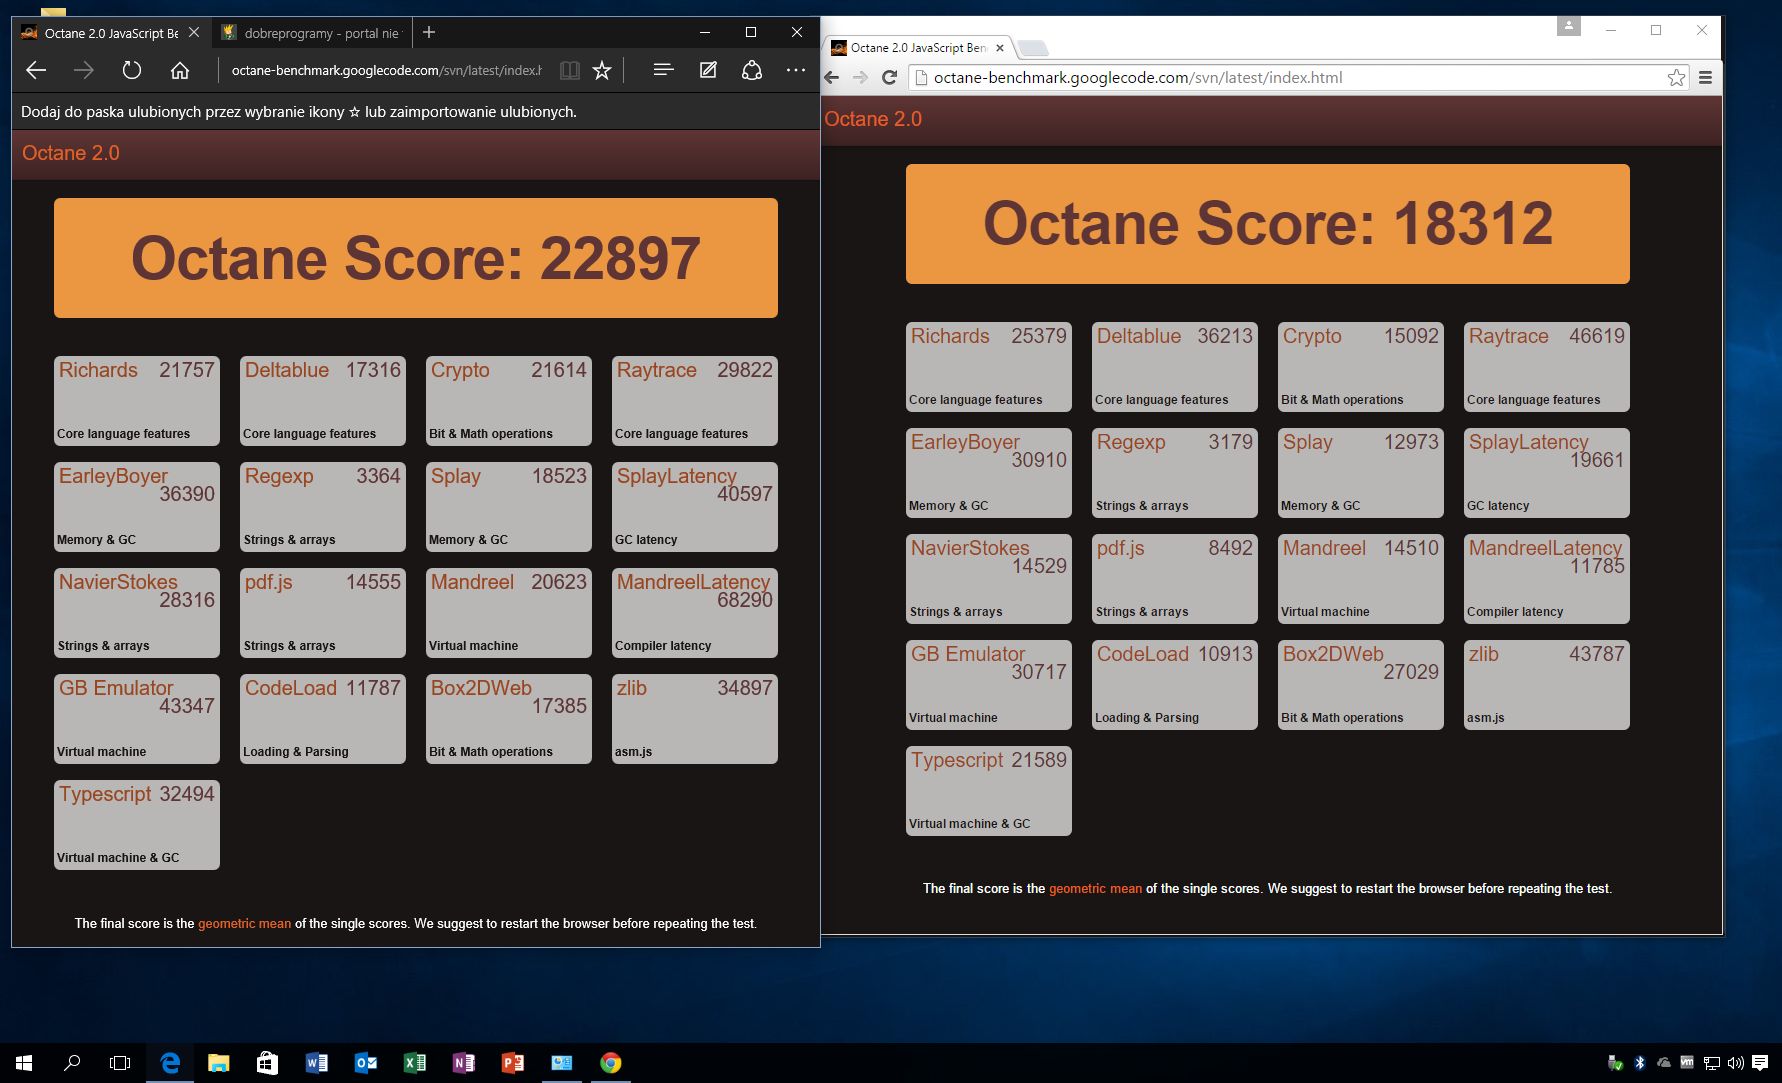Select the MandreelLatency 68290 tile in Edge
Image resolution: width=1782 pixels, height=1083 pixels.
point(695,613)
